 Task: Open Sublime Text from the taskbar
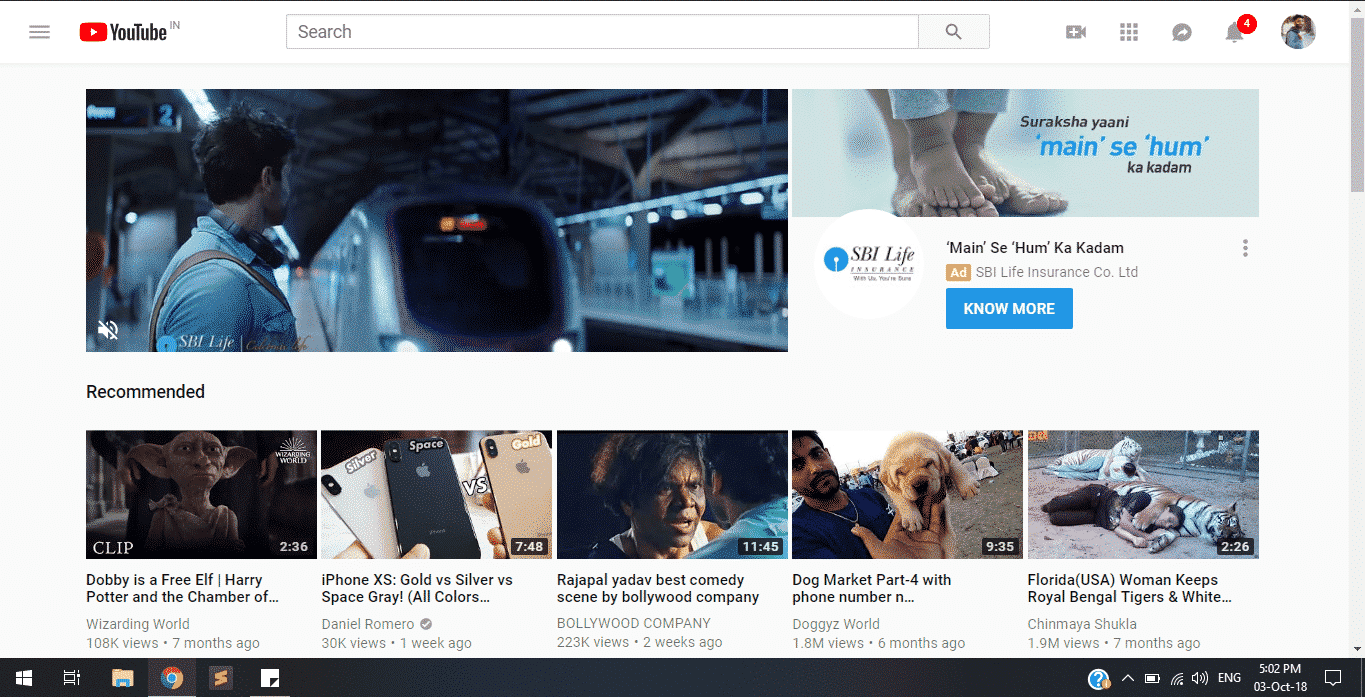[x=221, y=678]
